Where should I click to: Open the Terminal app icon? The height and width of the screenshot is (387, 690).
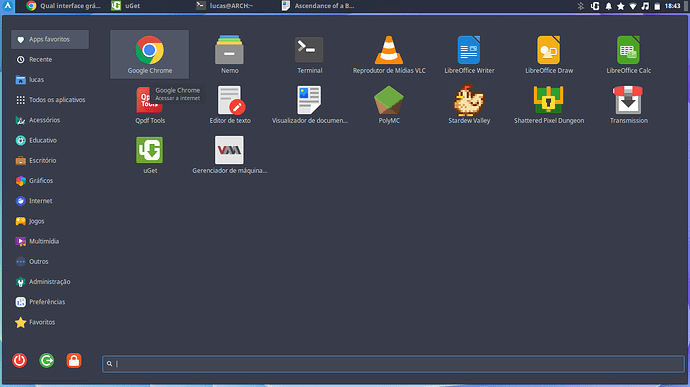pos(309,55)
